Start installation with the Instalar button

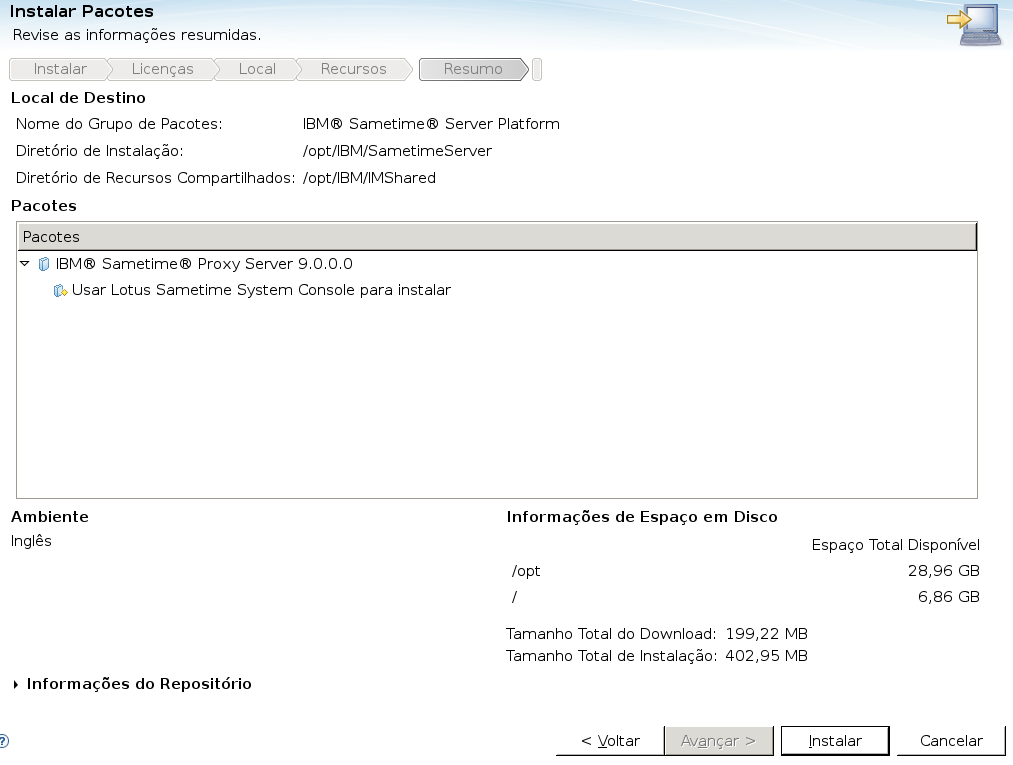click(x=835, y=741)
